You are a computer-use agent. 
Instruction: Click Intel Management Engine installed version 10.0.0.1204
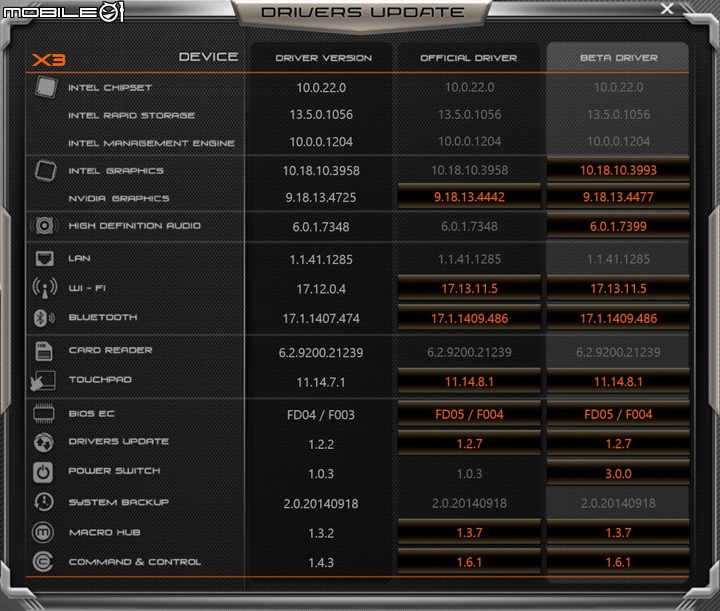click(x=321, y=142)
